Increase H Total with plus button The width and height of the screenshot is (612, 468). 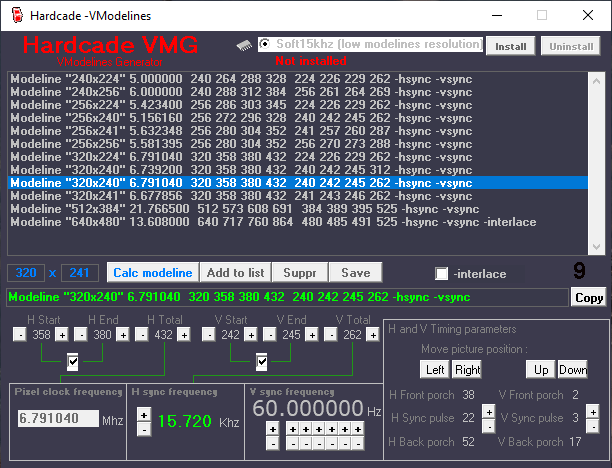(184, 335)
